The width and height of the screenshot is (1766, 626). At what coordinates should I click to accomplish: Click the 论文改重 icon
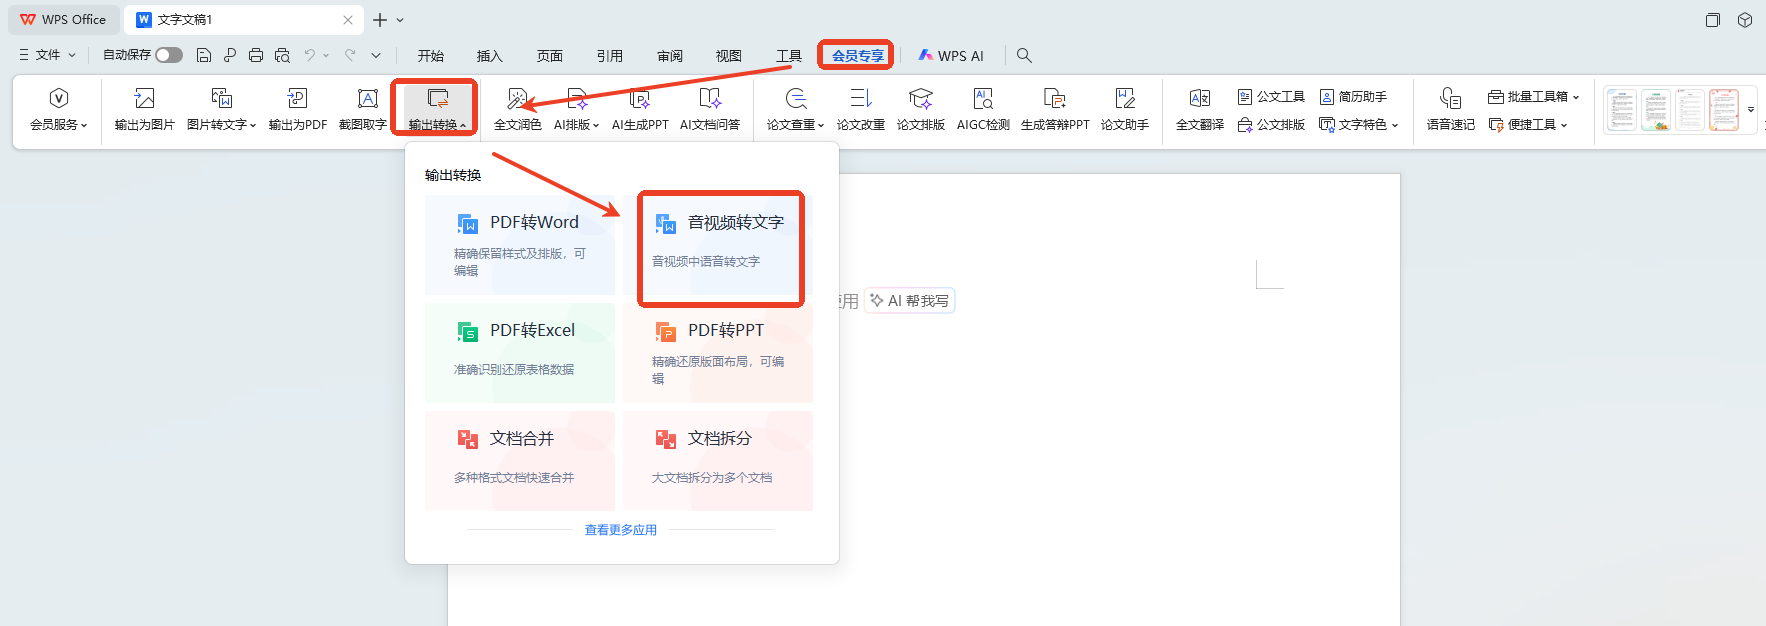861,98
